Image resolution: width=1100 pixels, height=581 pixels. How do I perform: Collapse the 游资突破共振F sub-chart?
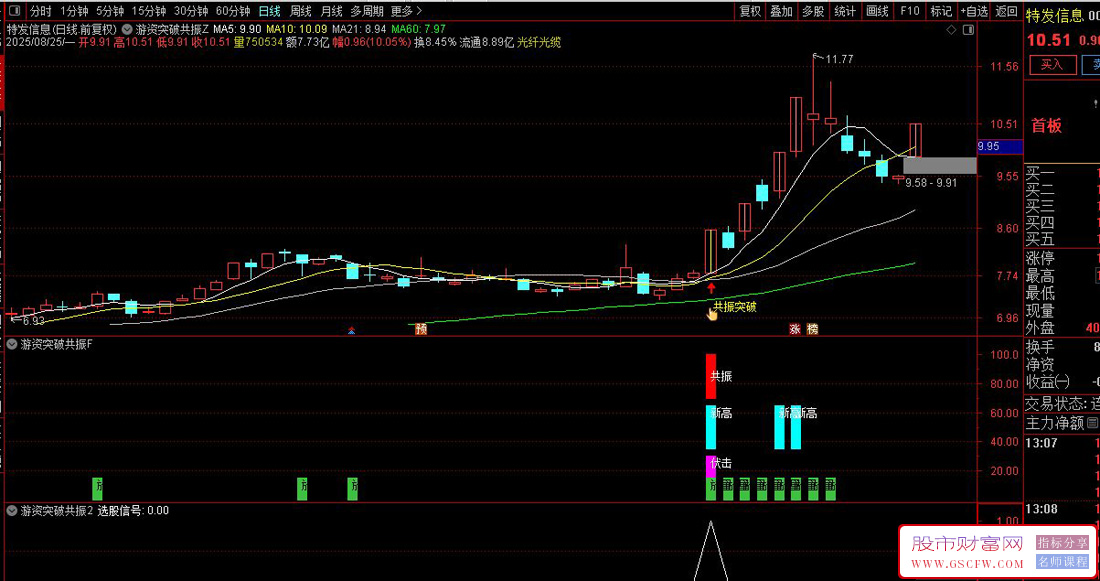coord(12,345)
